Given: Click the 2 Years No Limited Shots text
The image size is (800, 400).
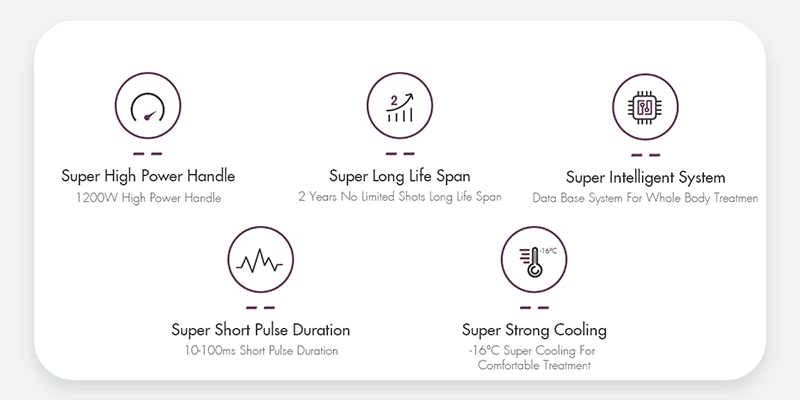Looking at the screenshot, I should pyautogui.click(x=399, y=198).
